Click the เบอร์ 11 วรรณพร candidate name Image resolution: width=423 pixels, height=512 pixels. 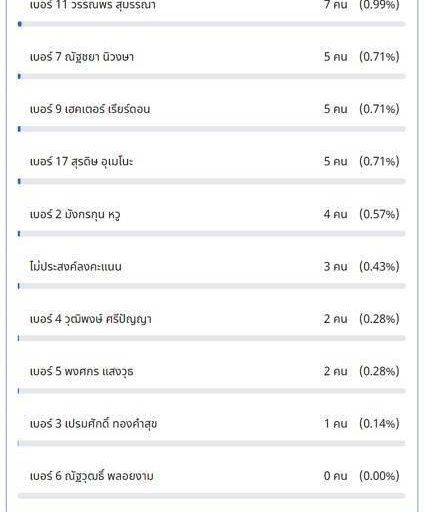point(93,5)
